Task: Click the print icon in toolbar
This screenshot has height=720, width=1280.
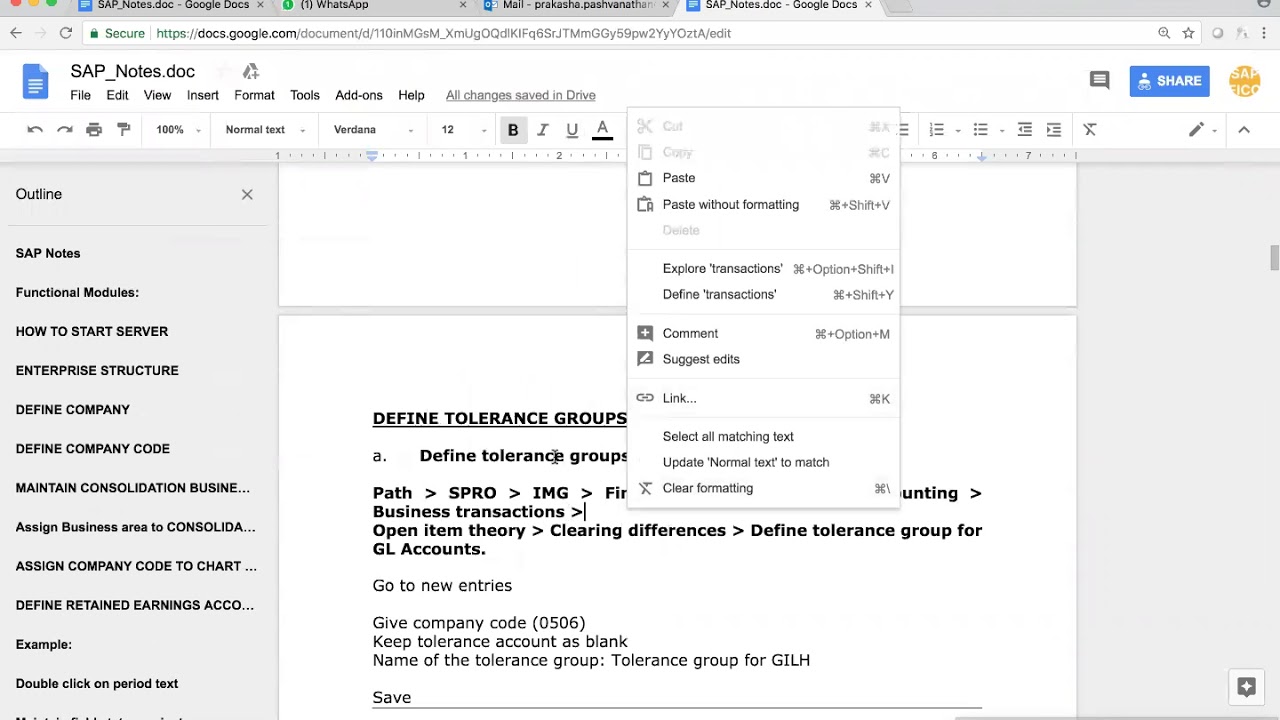Action: tap(94, 130)
